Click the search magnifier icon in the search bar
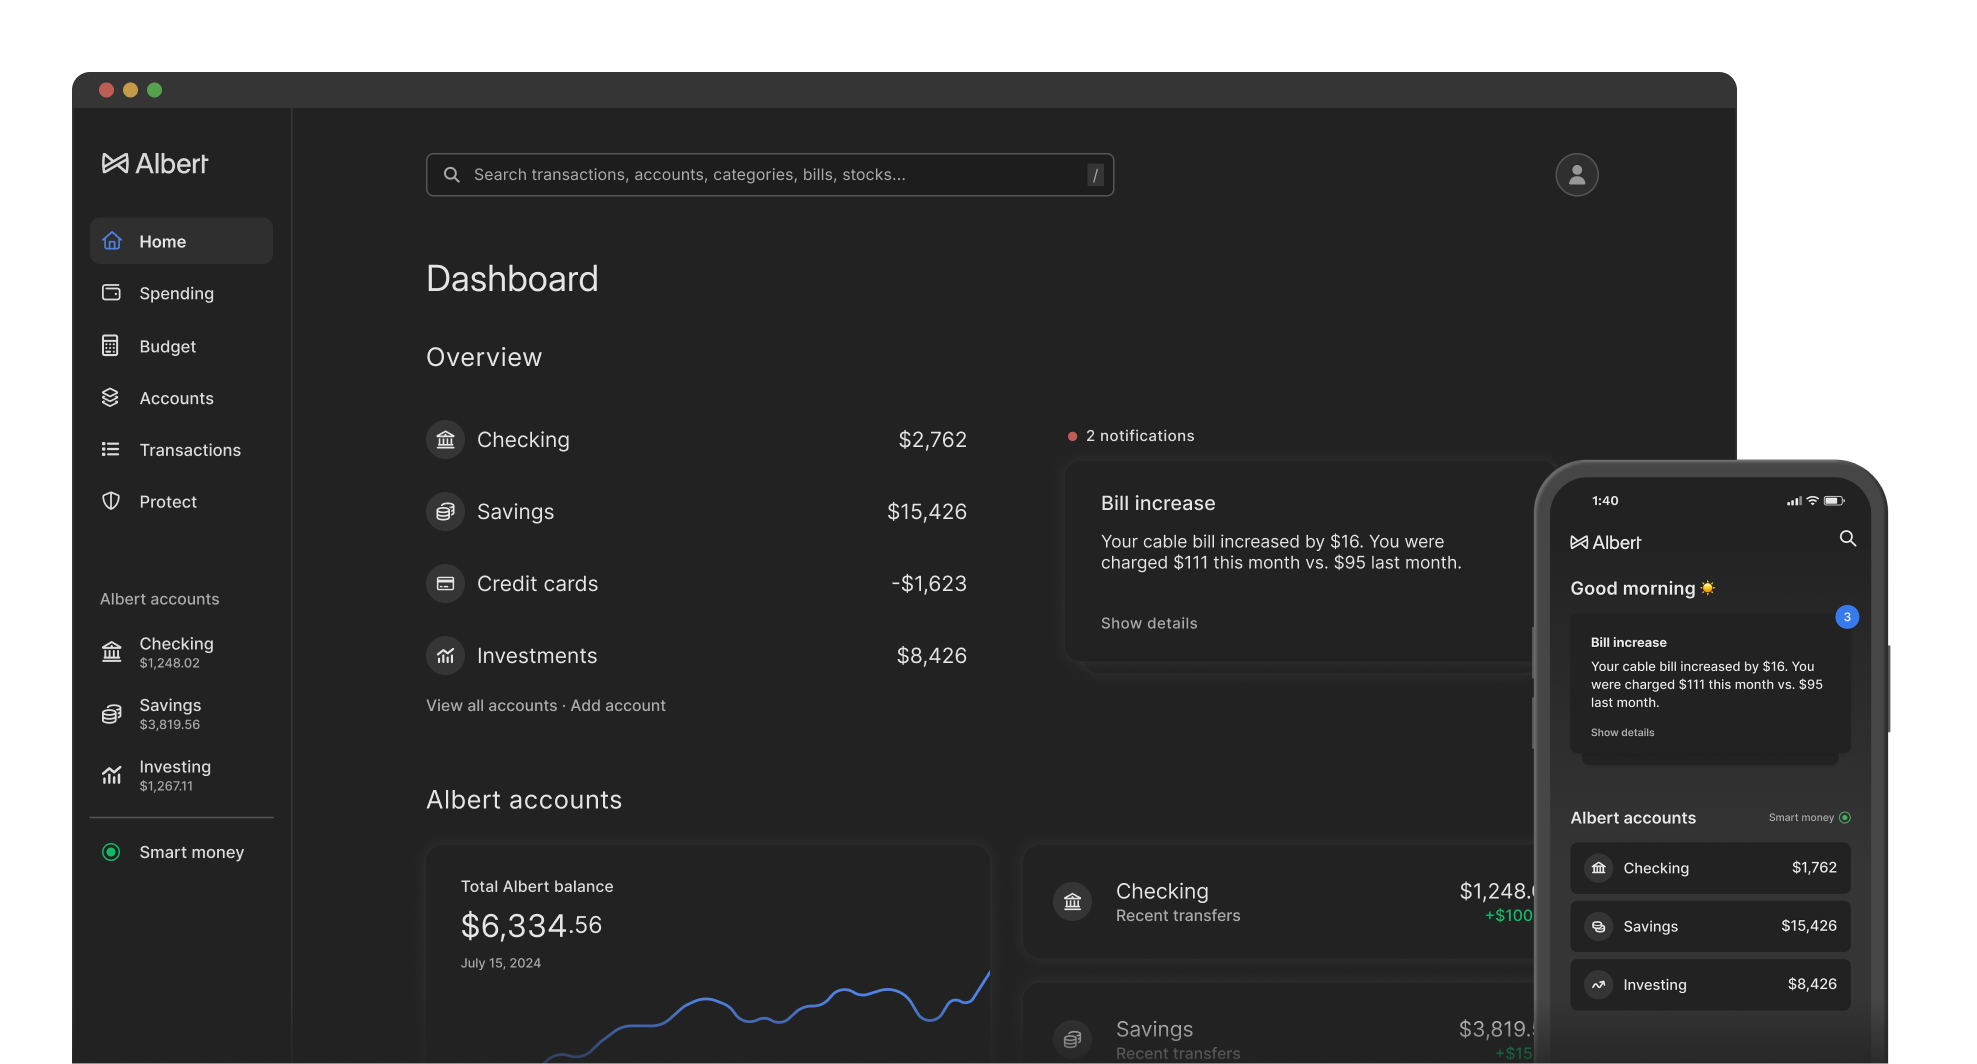This screenshot has height=1064, width=1977. [x=452, y=175]
